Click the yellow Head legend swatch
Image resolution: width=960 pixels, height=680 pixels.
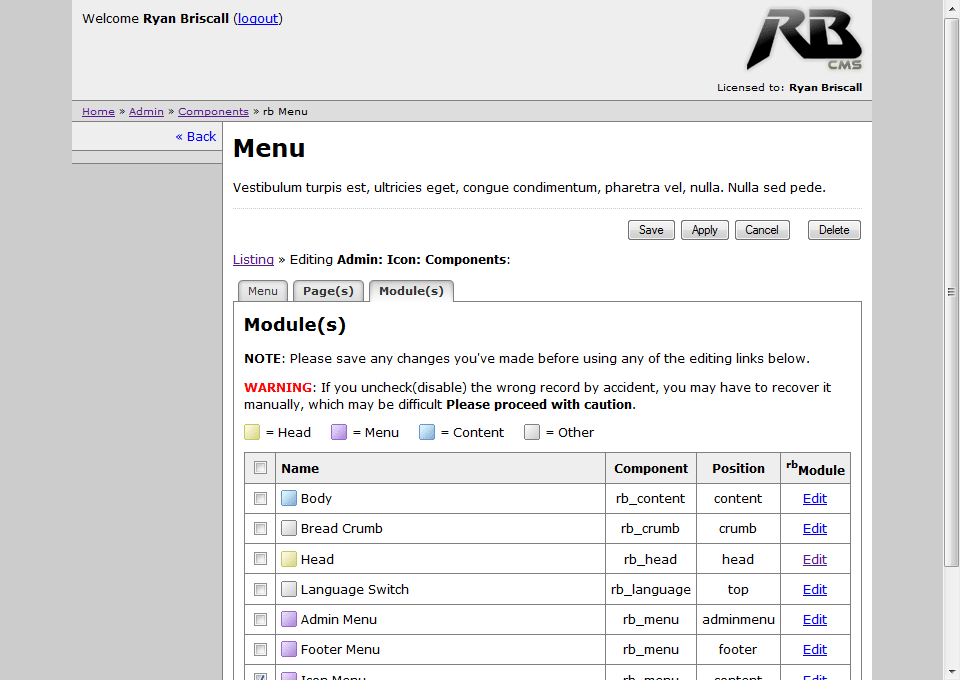[252, 432]
